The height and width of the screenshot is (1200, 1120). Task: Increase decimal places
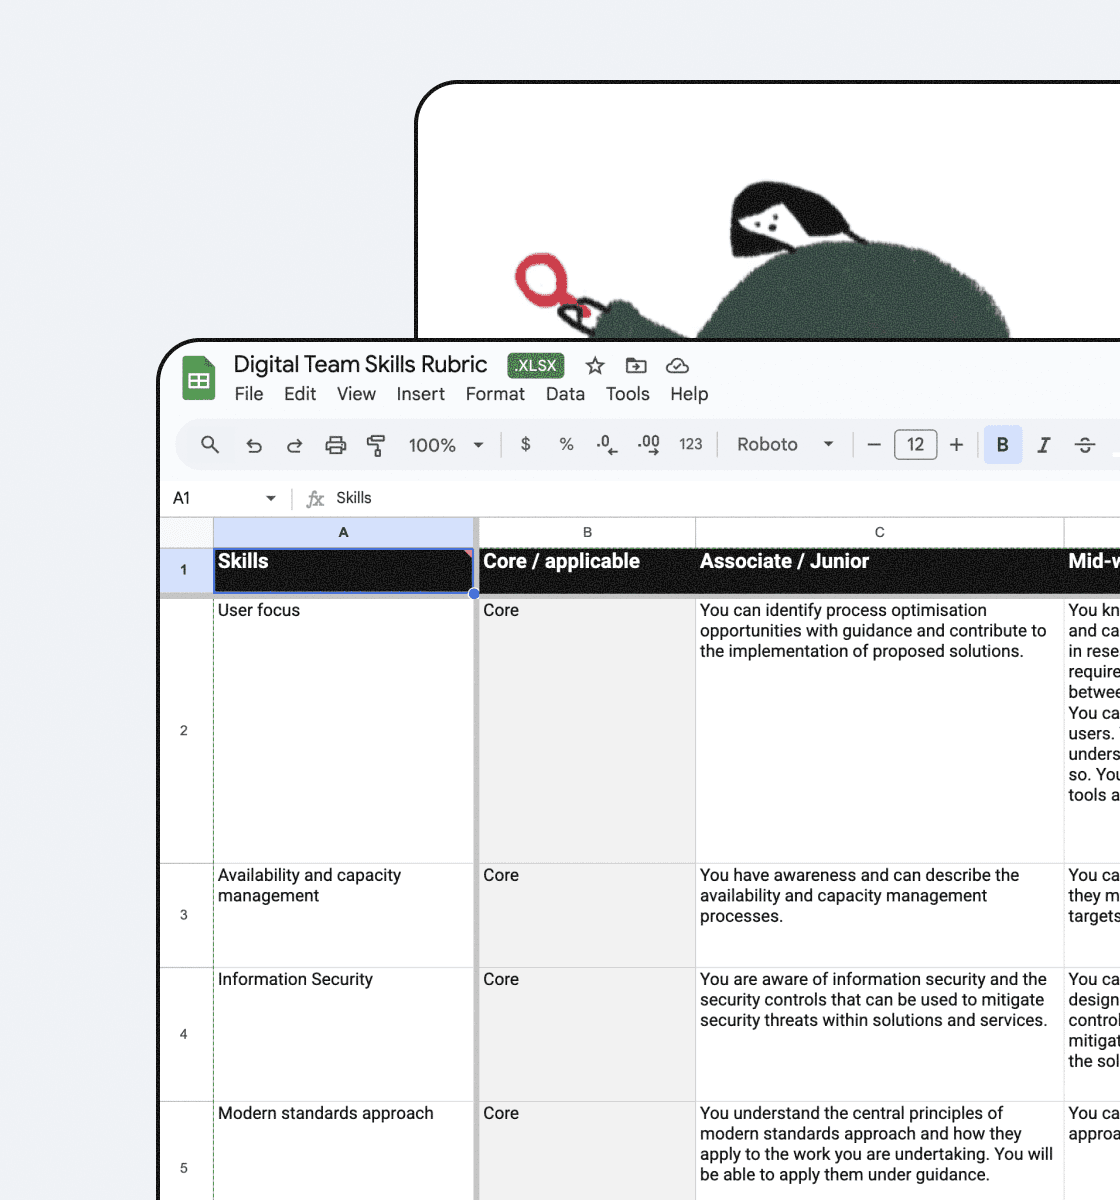649,445
